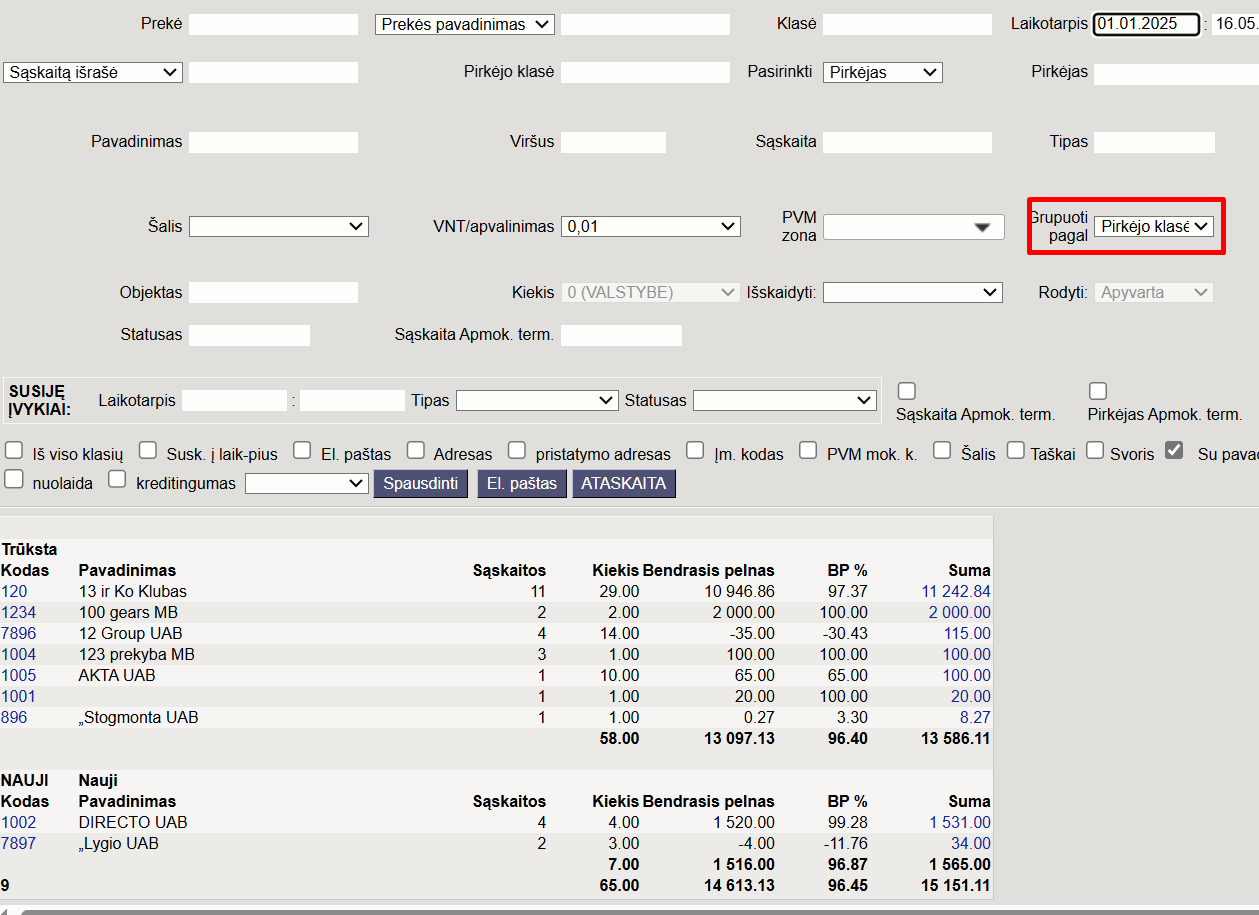
Task: Expand the PVM zona selector
Action: [x=913, y=227]
